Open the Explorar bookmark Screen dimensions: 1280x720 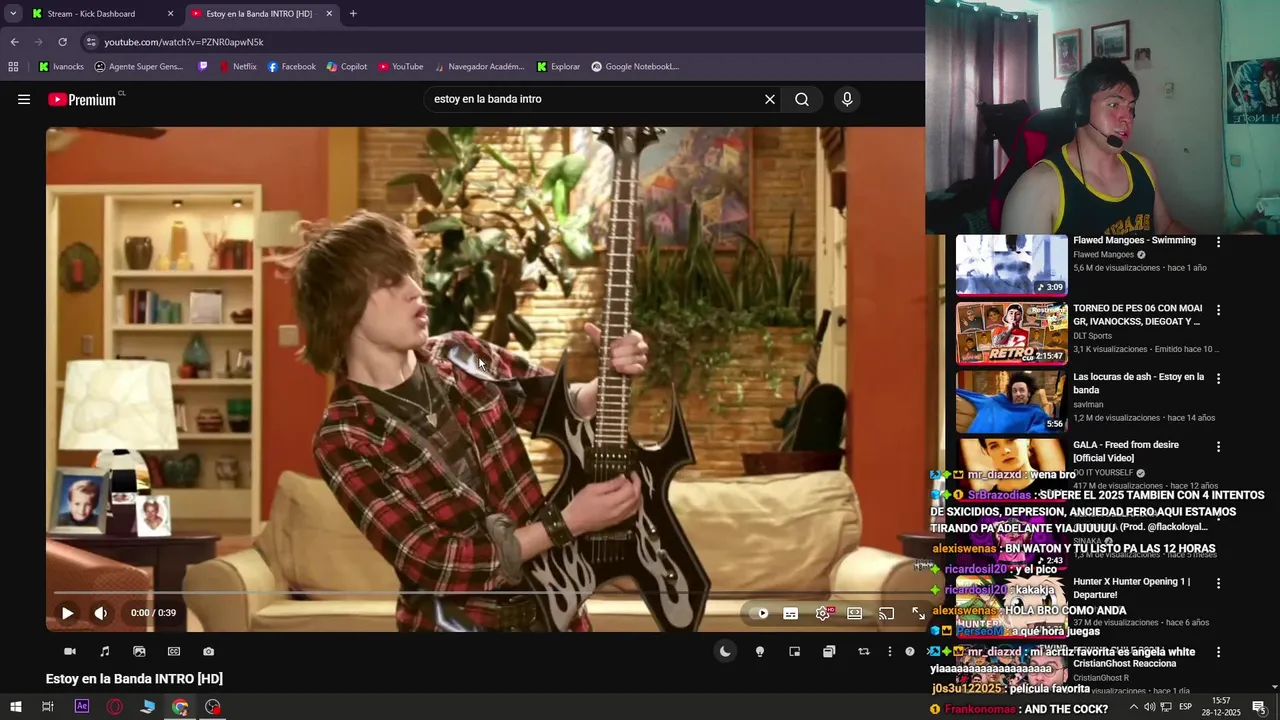pyautogui.click(x=558, y=67)
